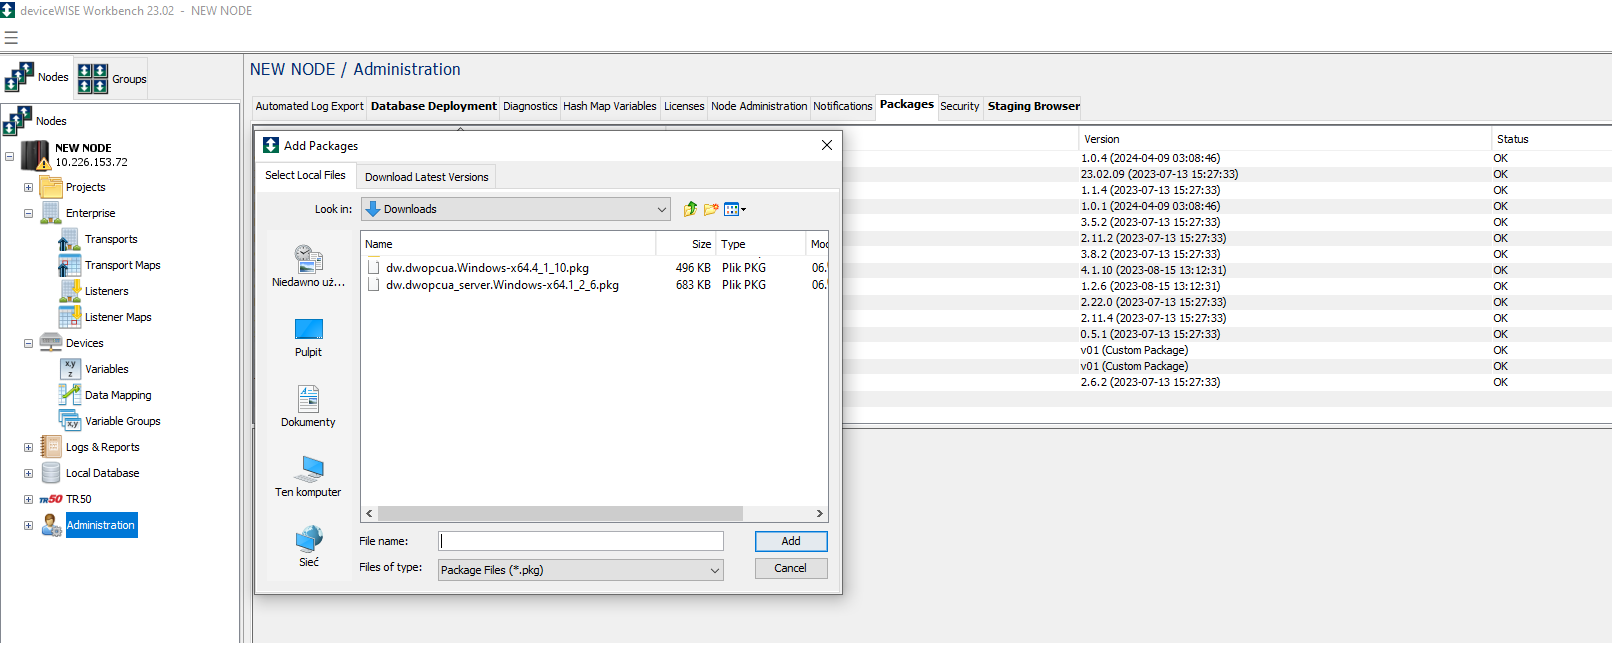Switch to the Staging Browser tab
1612x645 pixels.
point(1033,106)
